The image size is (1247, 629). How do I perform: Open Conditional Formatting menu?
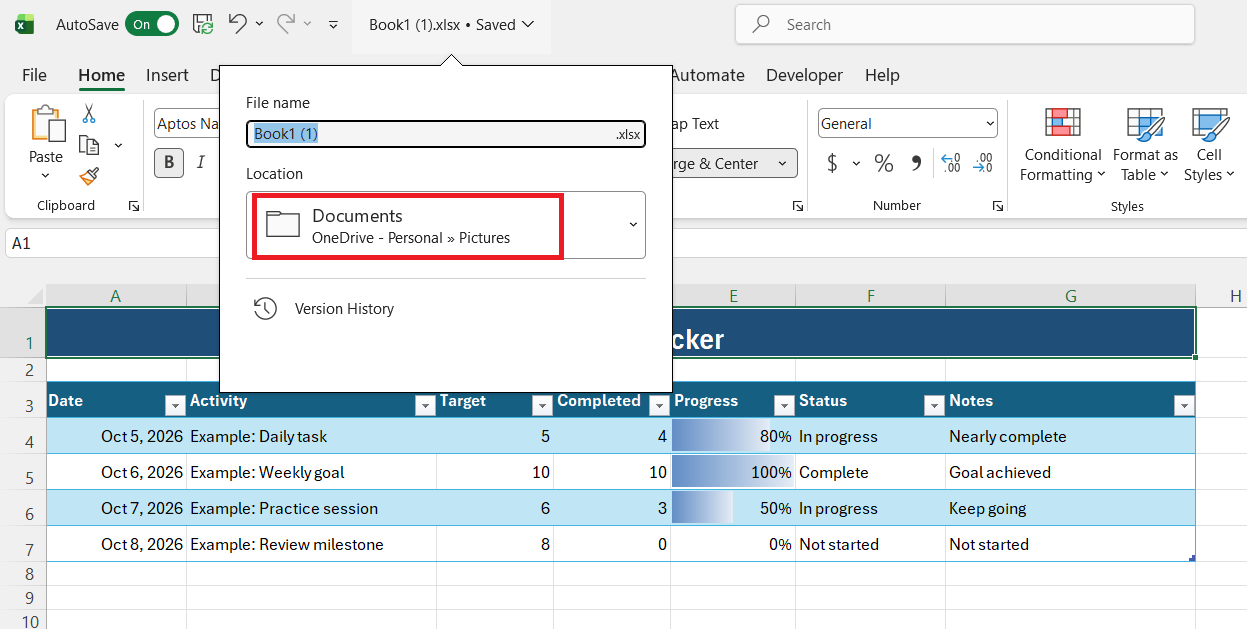pos(1062,145)
